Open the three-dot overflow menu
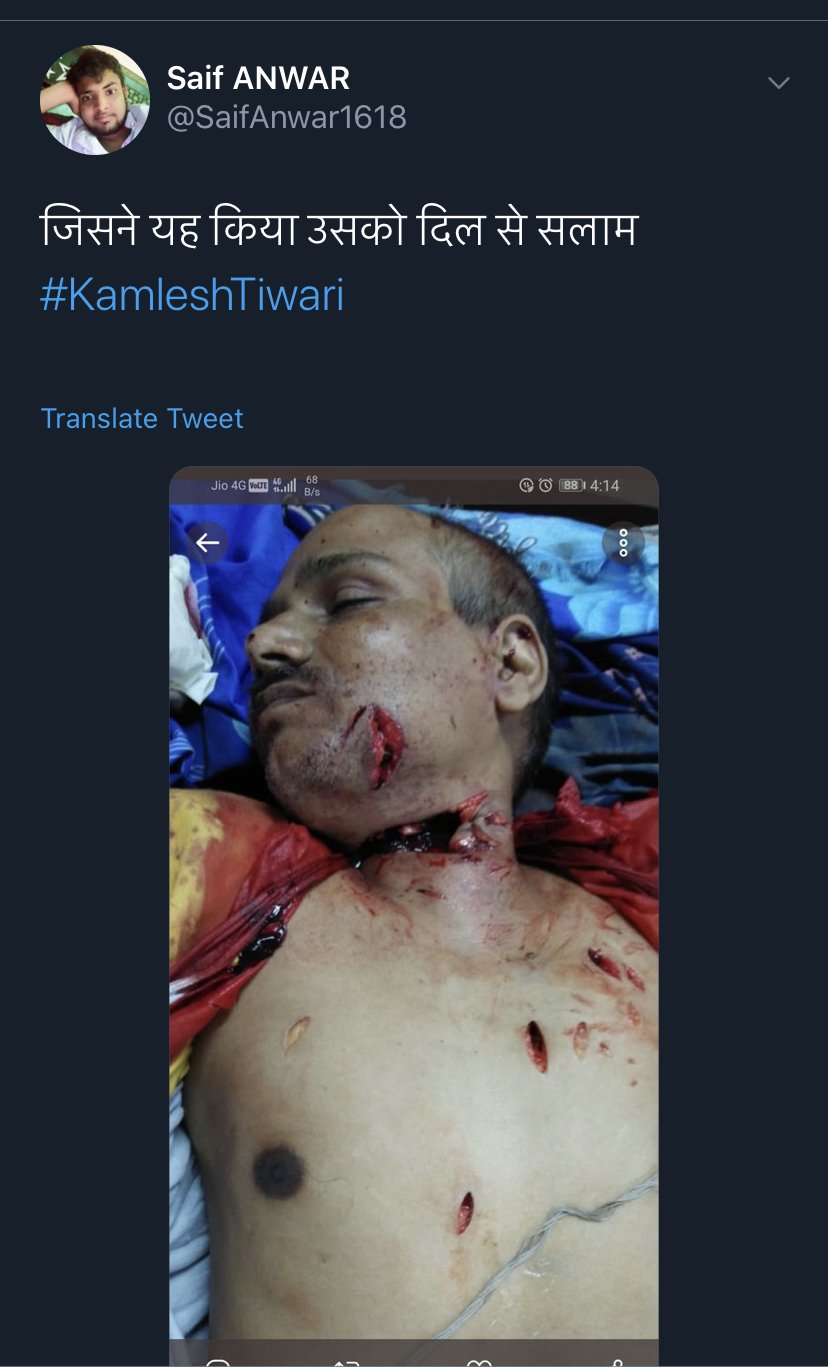828x1367 pixels. [x=623, y=543]
